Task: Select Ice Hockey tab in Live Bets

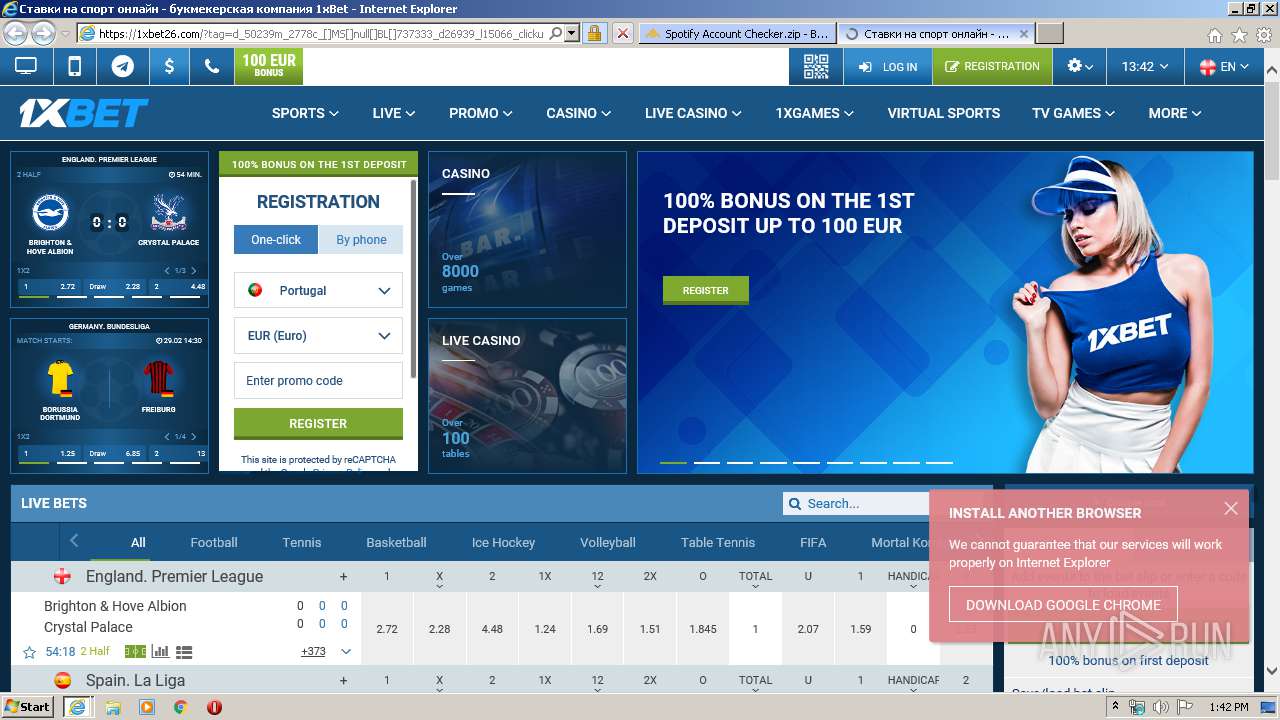Action: point(503,542)
